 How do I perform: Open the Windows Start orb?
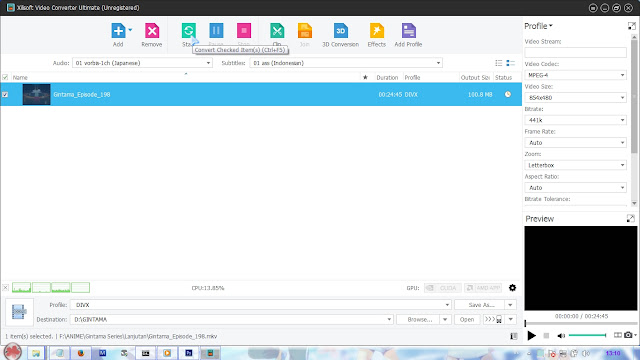pos(13,352)
